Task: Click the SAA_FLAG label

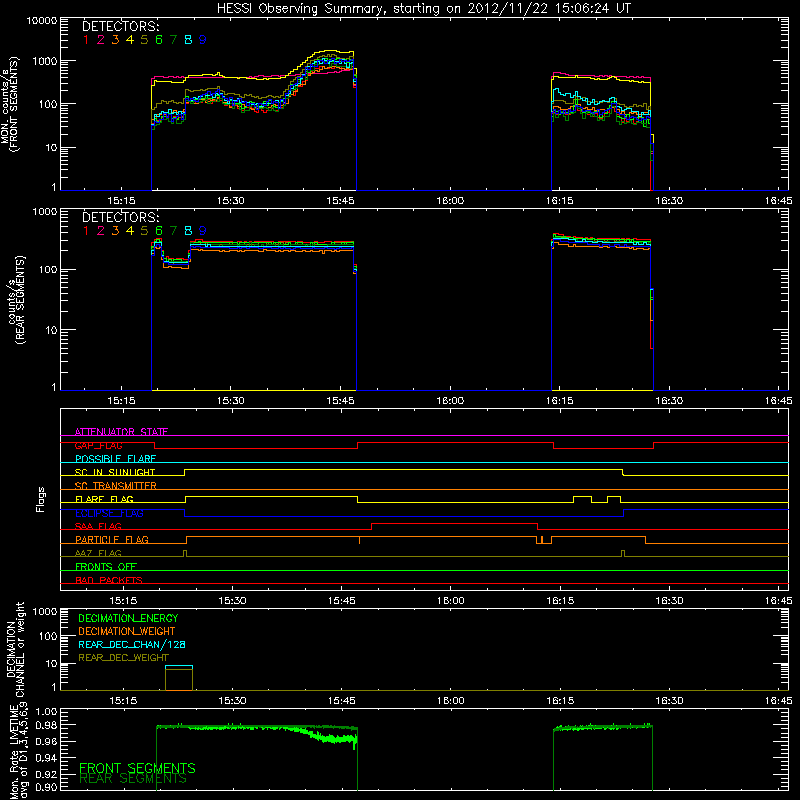Action: [x=98, y=526]
